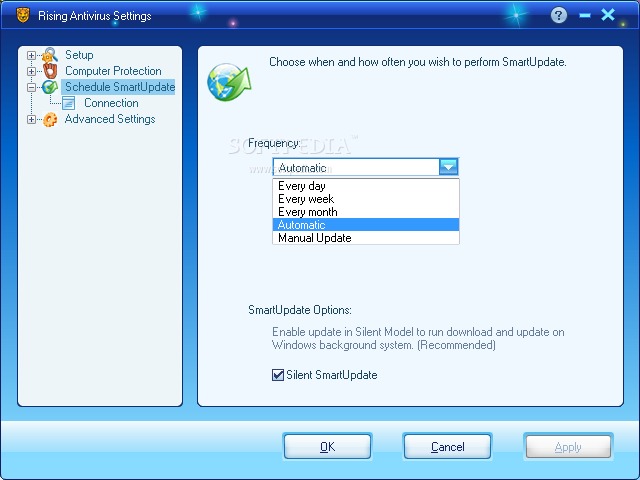This screenshot has height=480, width=640.
Task: Choose Every day from the frequency list
Action: coord(366,186)
